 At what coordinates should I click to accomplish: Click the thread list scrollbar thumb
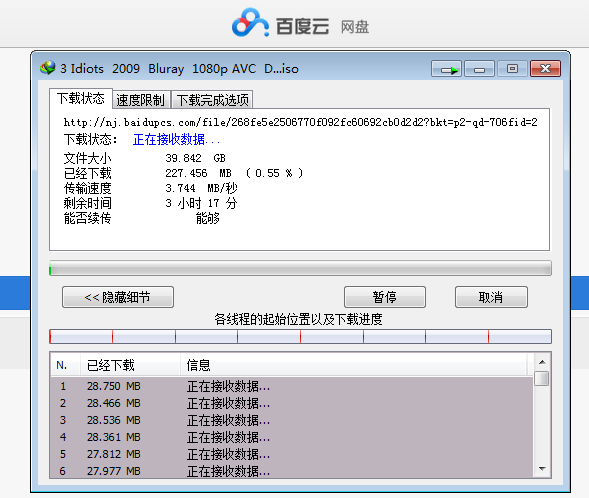point(542,378)
